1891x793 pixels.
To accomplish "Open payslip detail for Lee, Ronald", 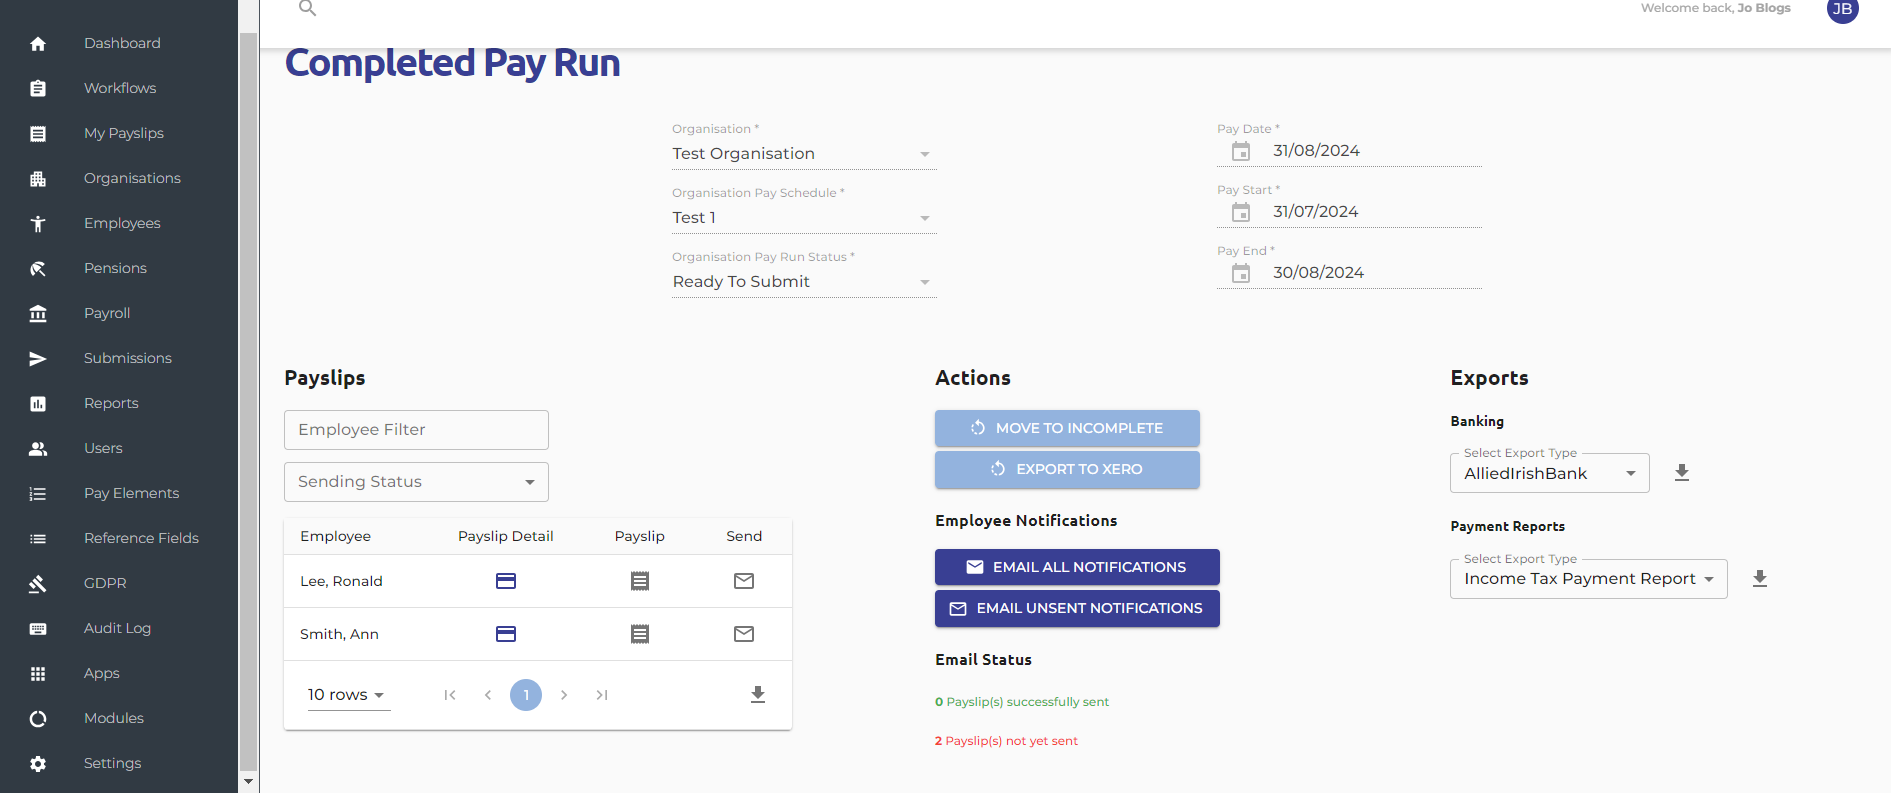I will point(506,581).
